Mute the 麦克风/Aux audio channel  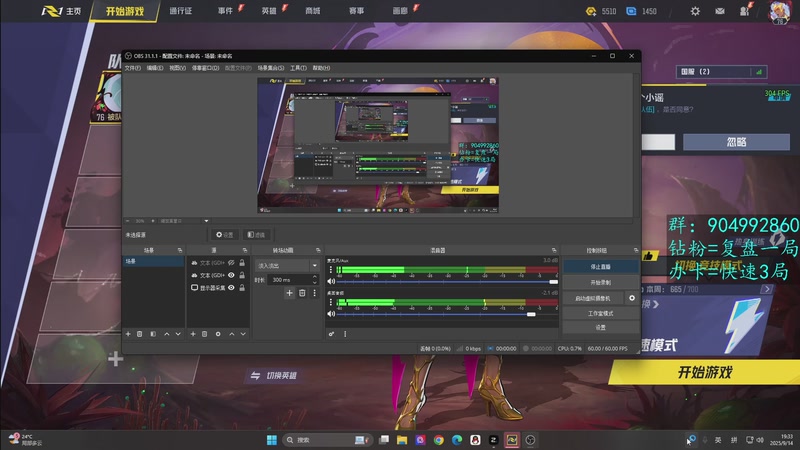tap(331, 281)
